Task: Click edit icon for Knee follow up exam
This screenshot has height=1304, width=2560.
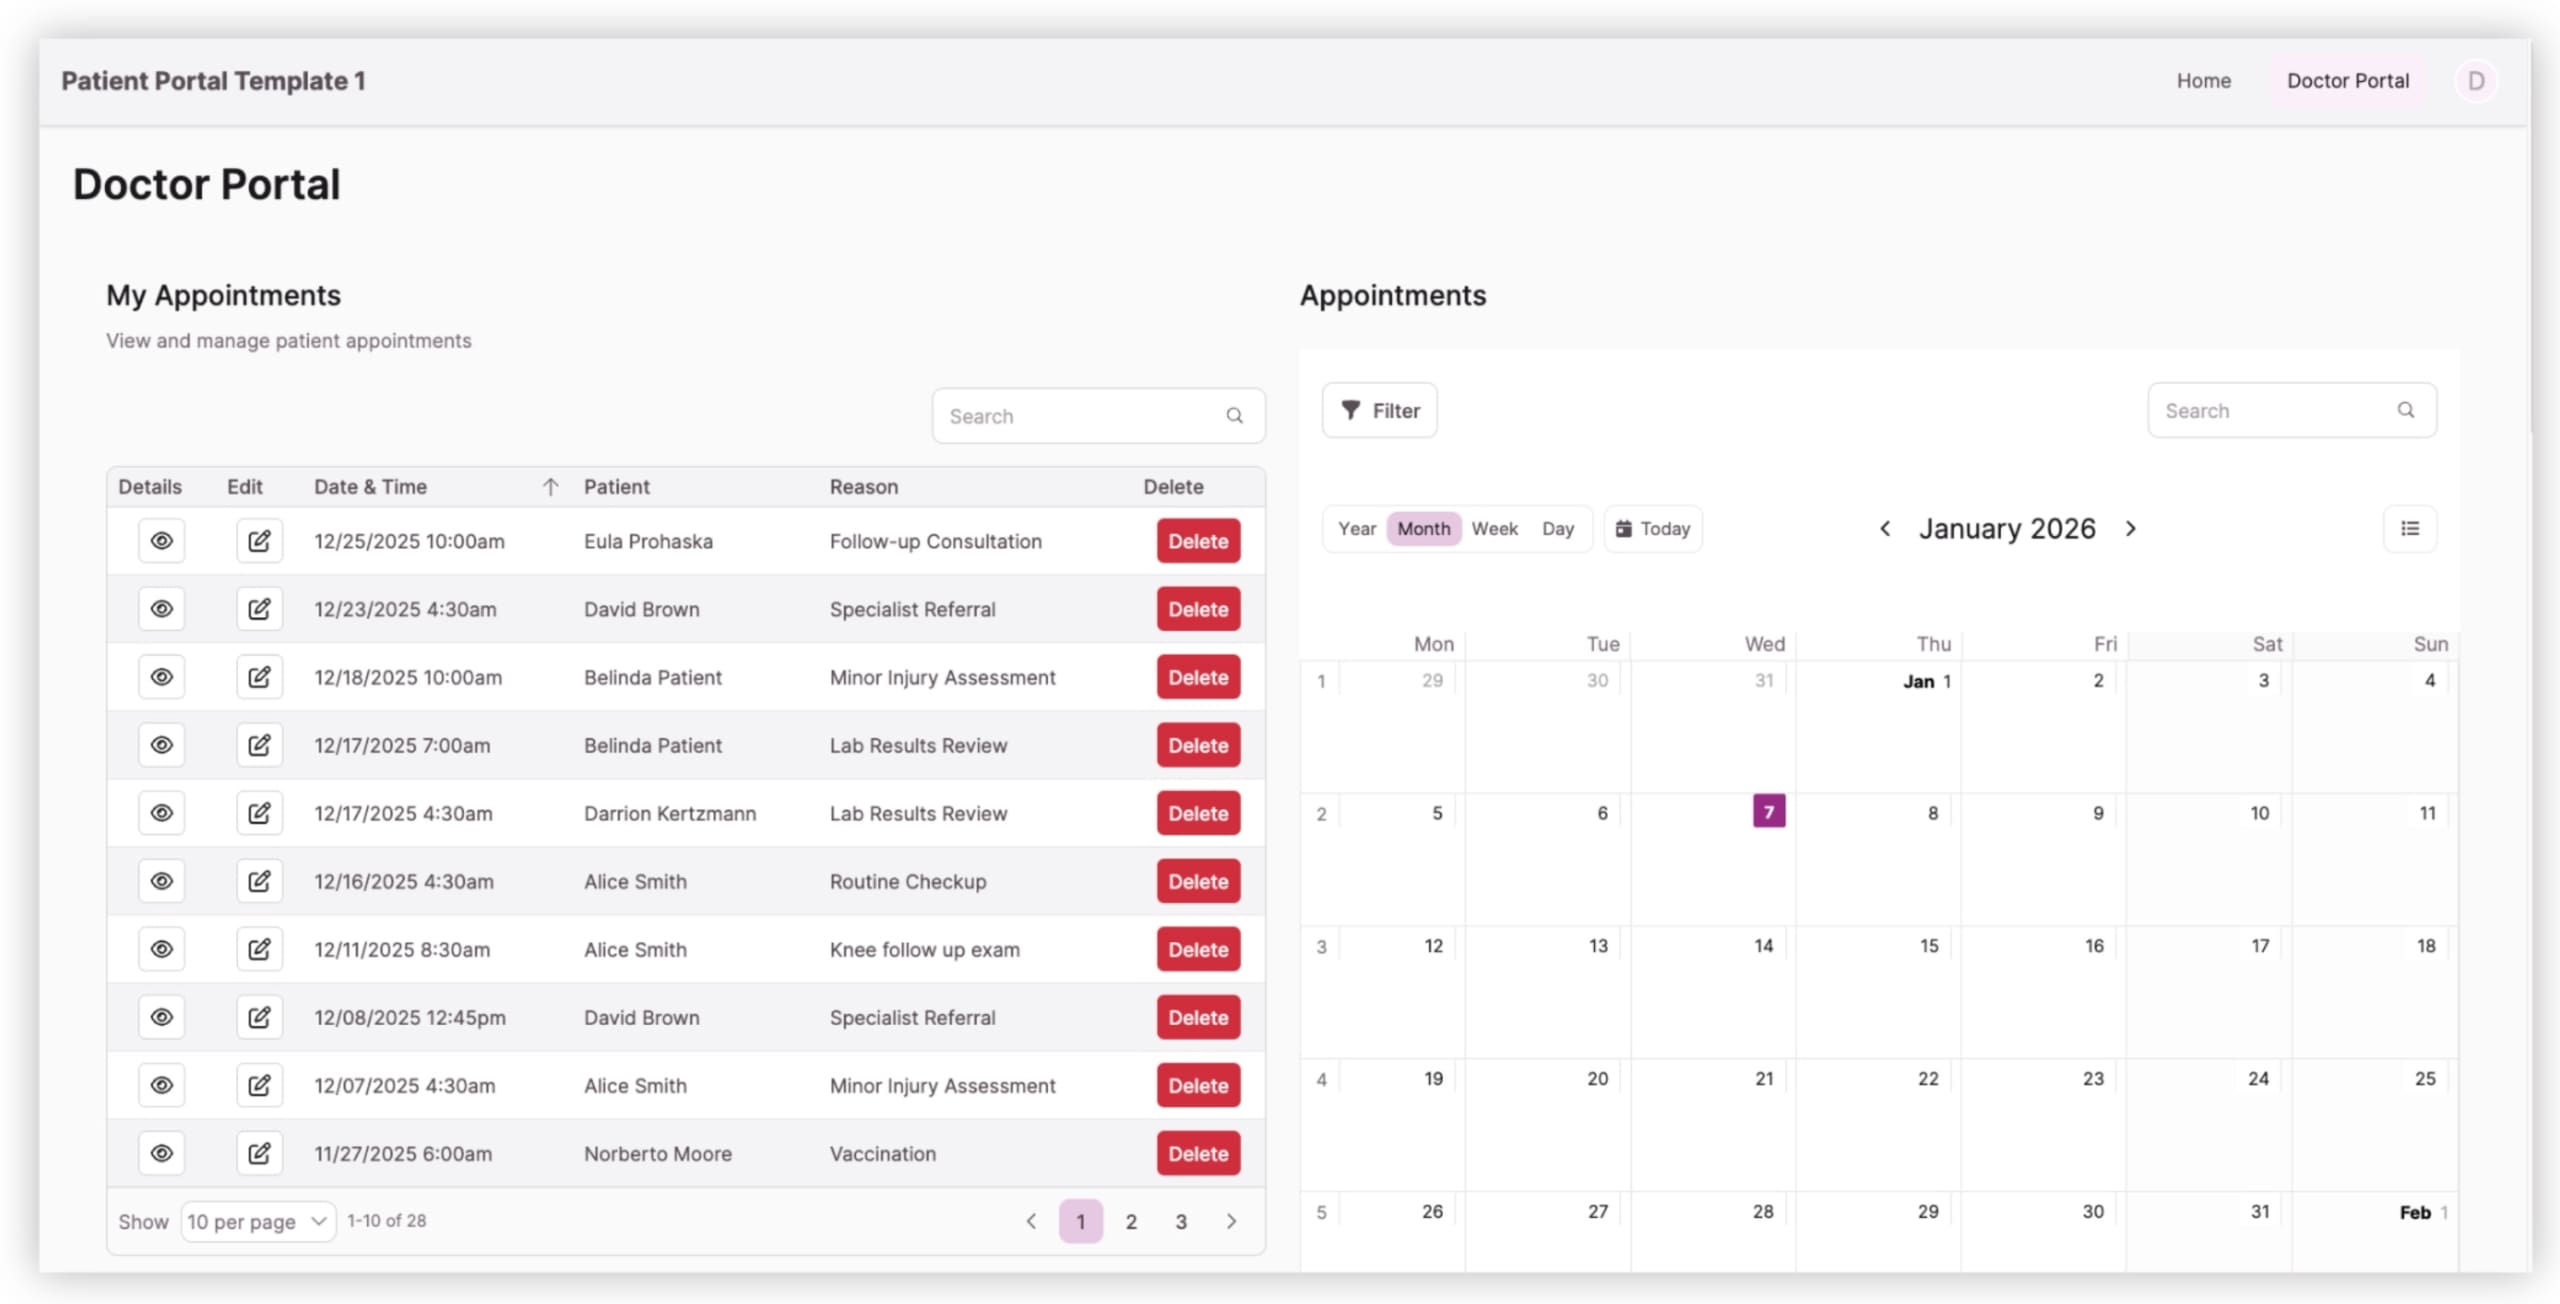Action: pos(259,949)
